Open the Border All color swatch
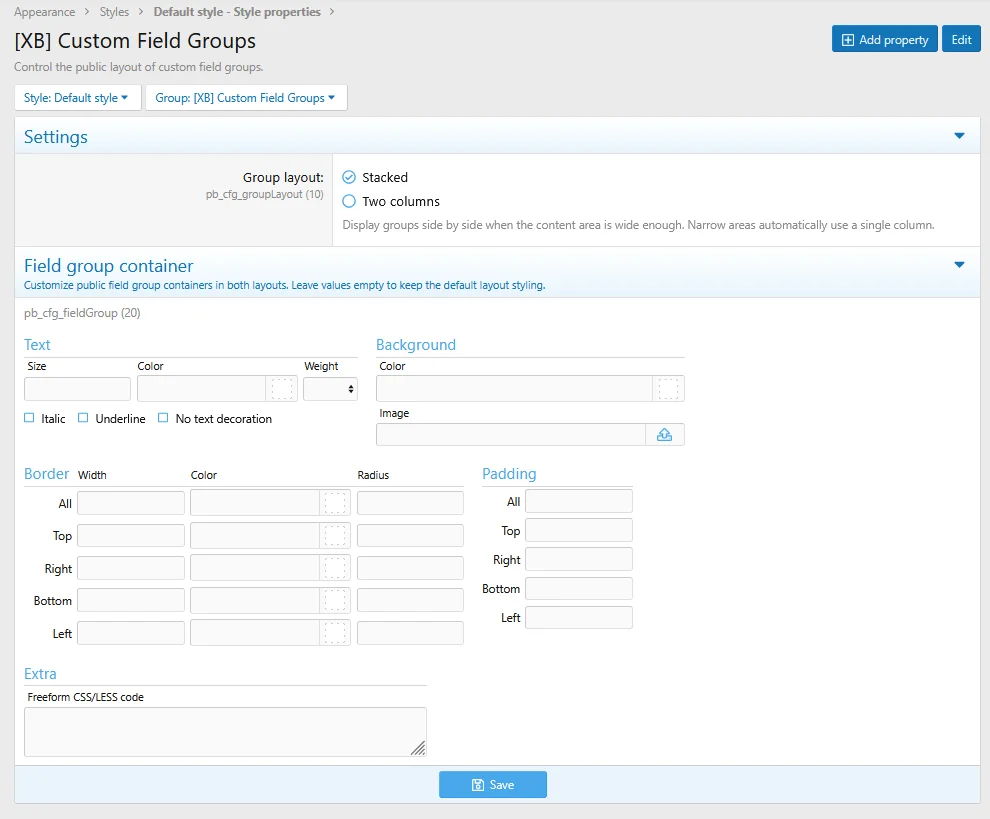 (335, 503)
